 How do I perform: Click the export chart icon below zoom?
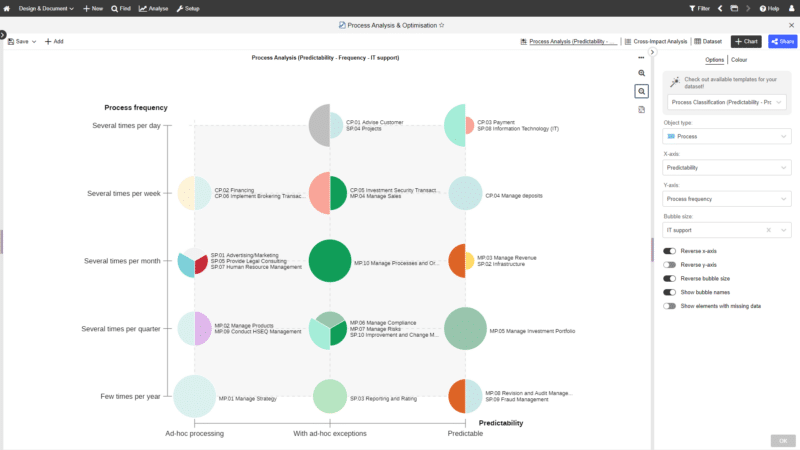[641, 109]
